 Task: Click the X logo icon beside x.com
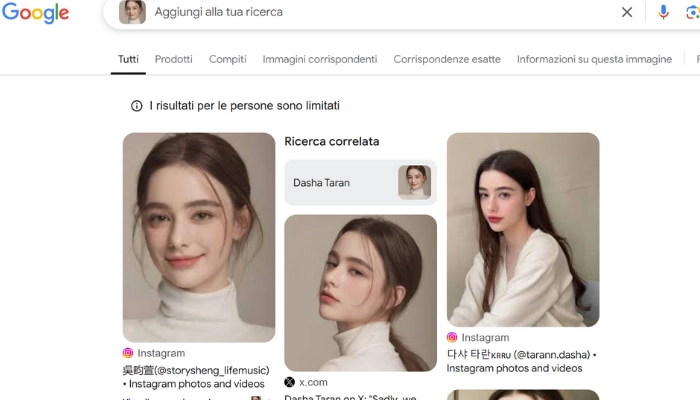tap(289, 382)
